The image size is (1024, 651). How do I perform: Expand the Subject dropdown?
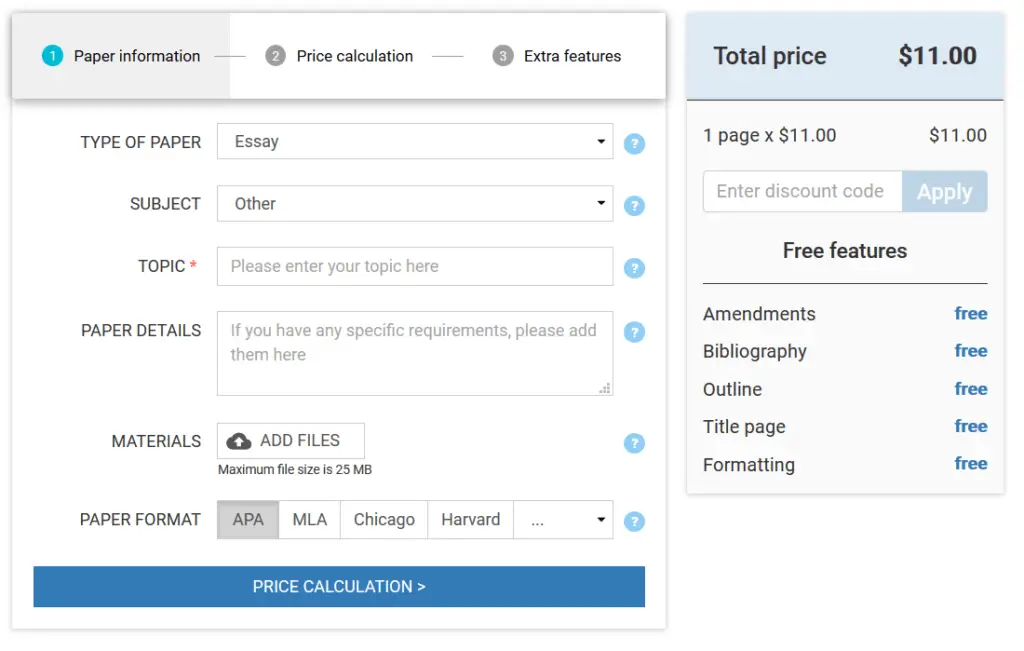(x=414, y=204)
